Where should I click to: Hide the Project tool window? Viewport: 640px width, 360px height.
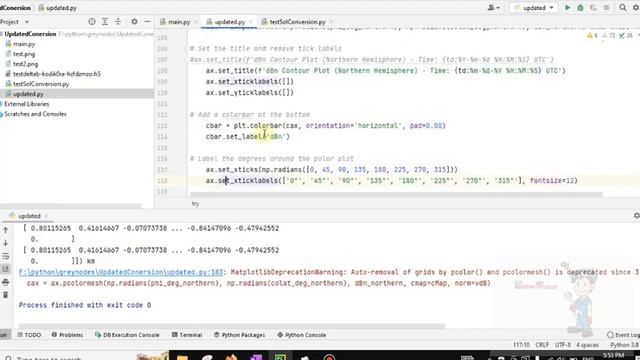point(147,22)
